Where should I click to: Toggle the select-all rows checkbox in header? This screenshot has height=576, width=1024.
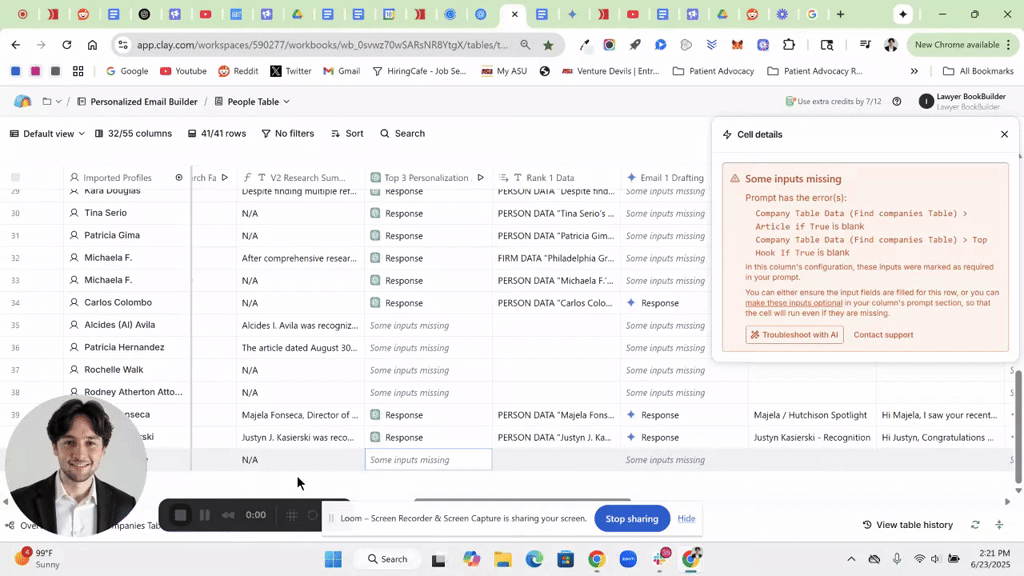coord(15,178)
